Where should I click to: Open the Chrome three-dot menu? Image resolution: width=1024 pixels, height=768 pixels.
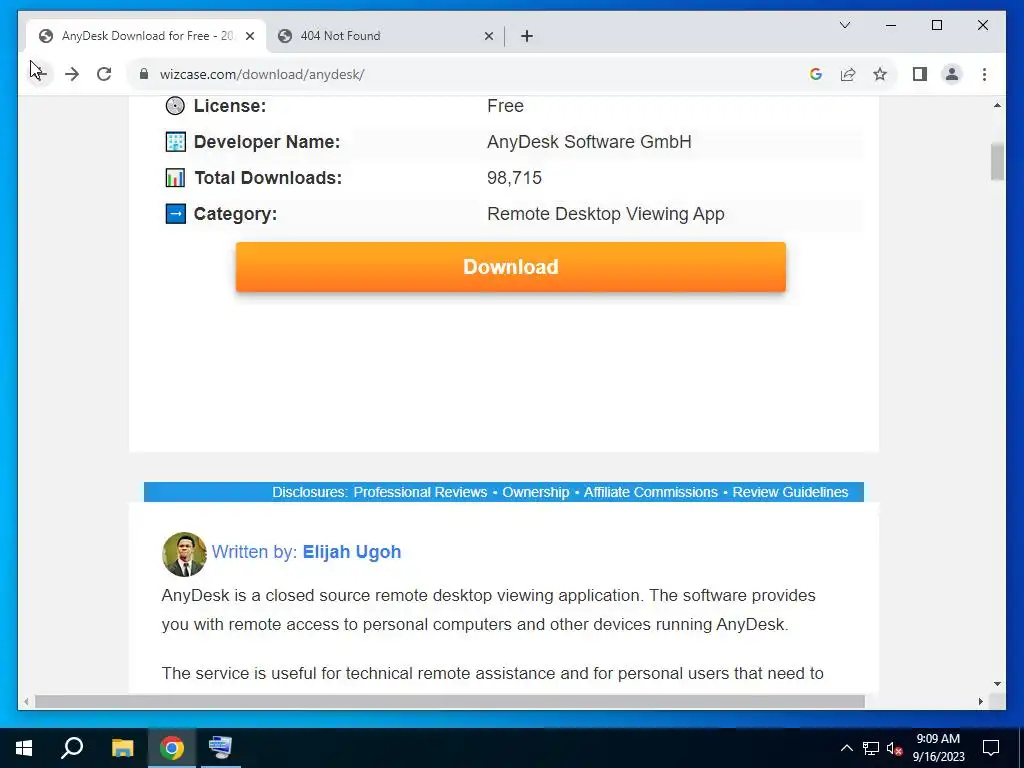click(984, 74)
